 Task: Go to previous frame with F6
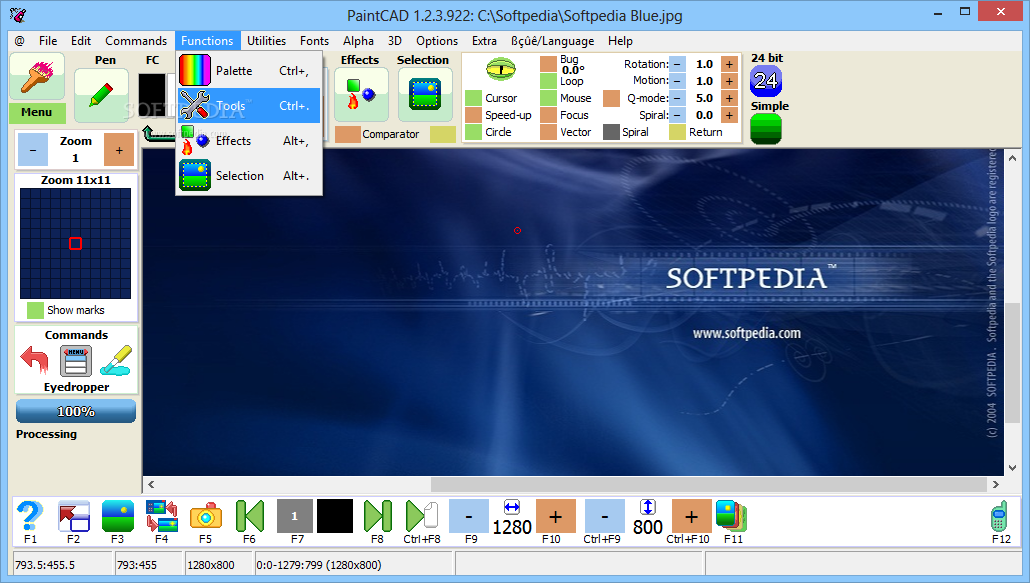pyautogui.click(x=250, y=516)
